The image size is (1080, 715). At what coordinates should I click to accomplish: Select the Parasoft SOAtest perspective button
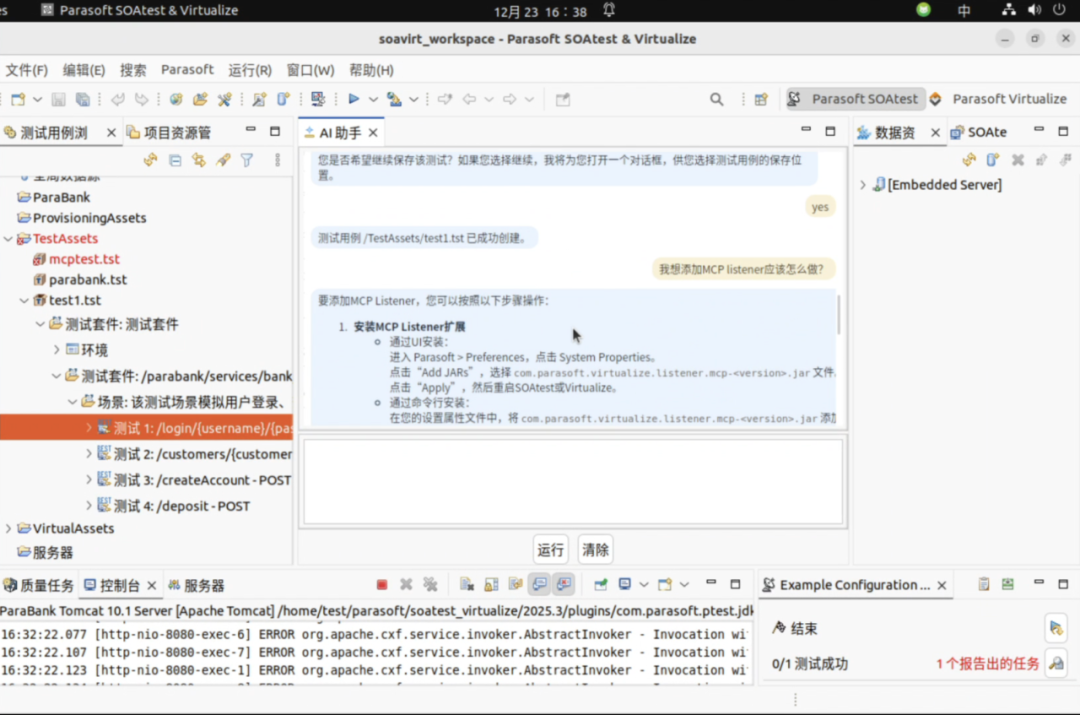point(855,99)
